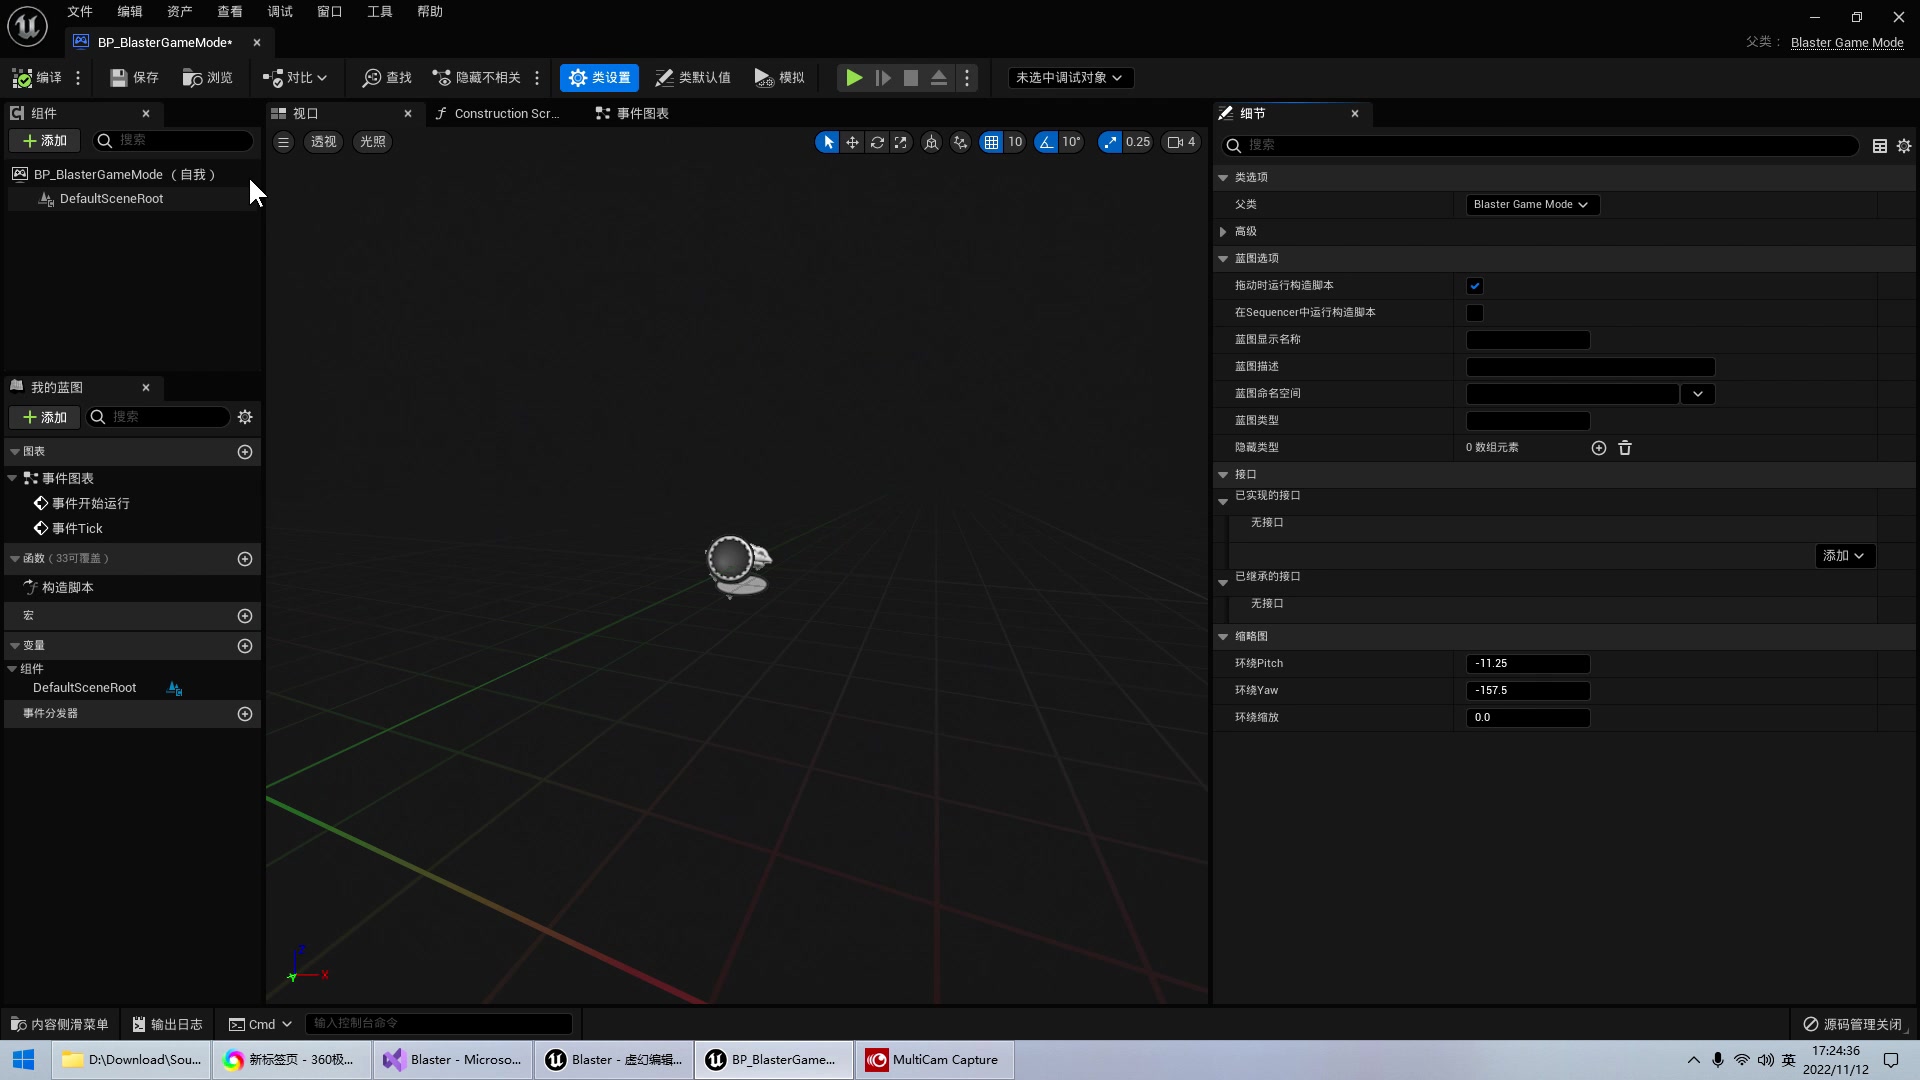Select the Move tool in the viewport
Image resolution: width=1920 pixels, height=1080 pixels.
[851, 142]
